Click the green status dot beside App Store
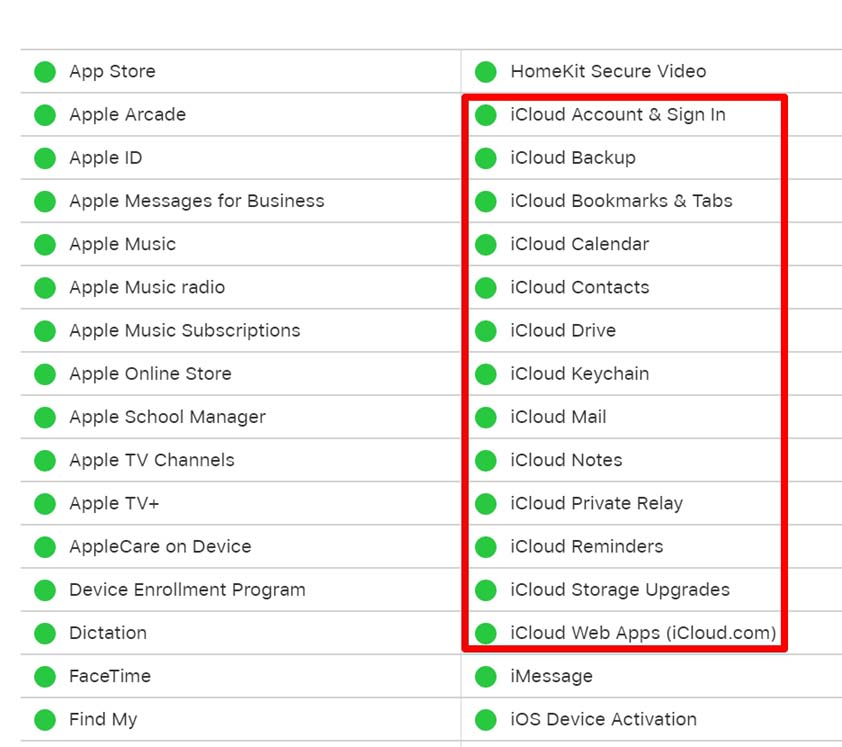 (x=45, y=71)
